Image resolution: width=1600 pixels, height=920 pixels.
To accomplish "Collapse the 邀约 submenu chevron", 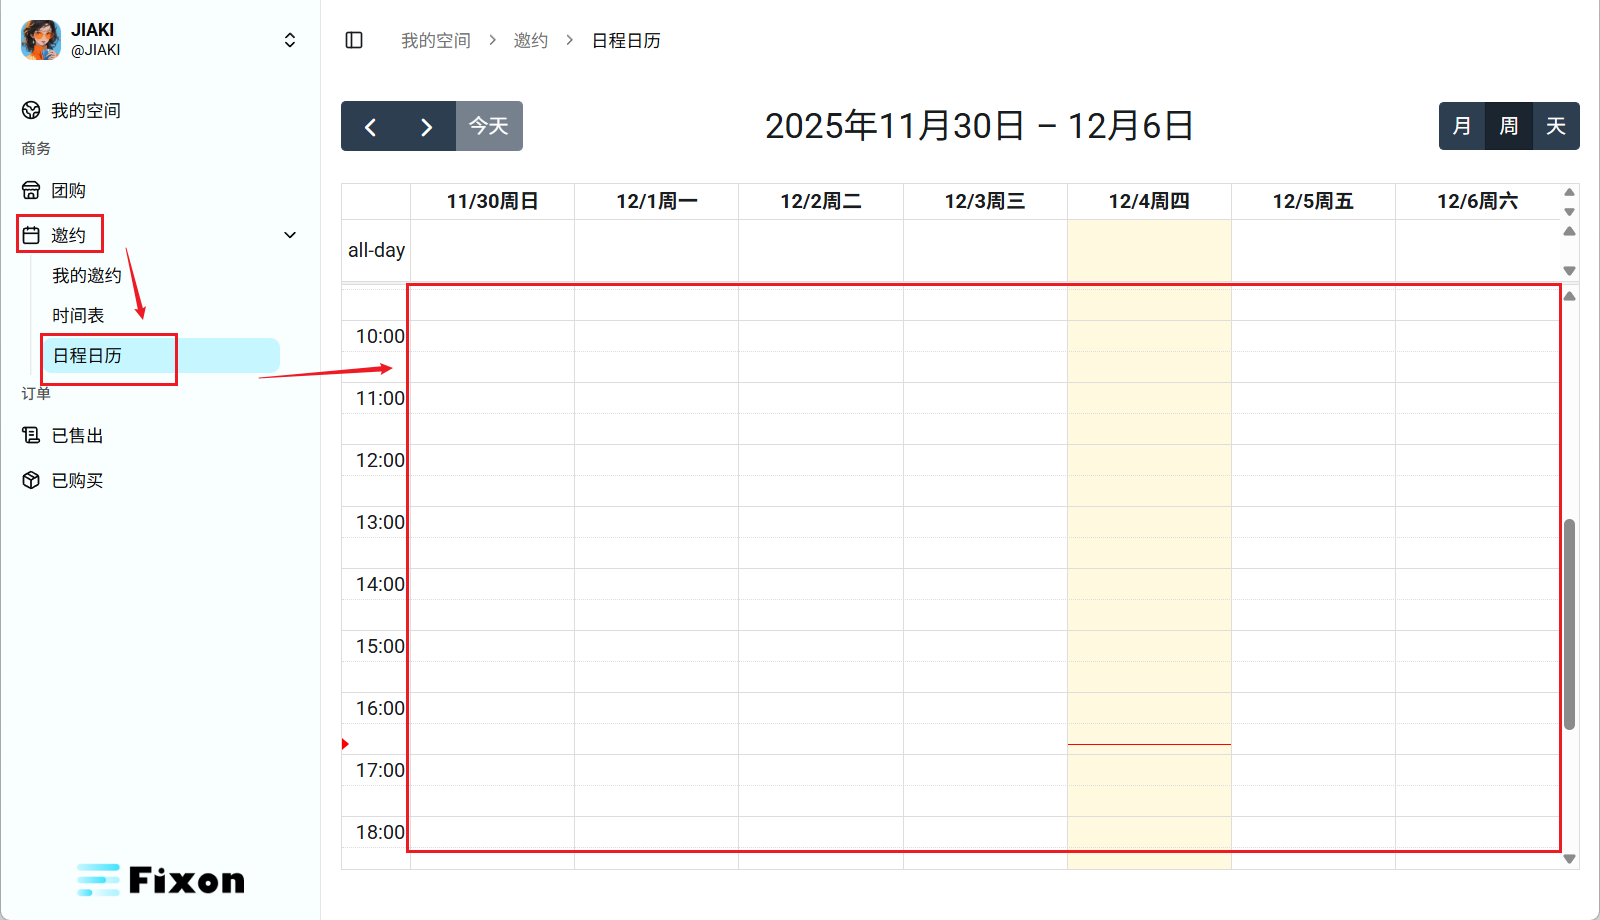I will [x=290, y=235].
